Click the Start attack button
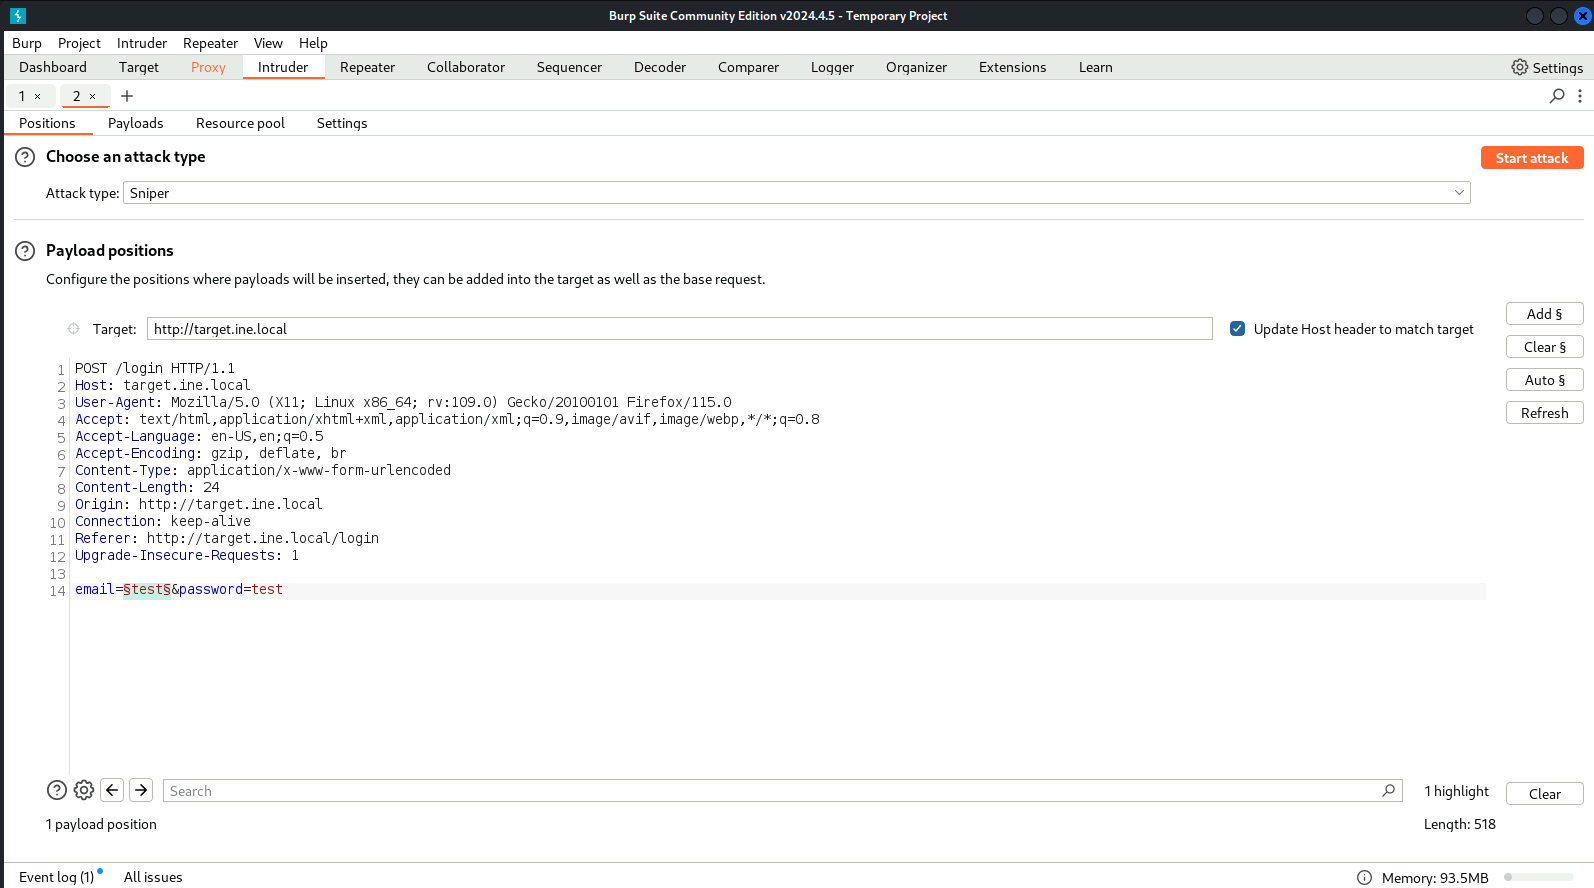This screenshot has width=1594, height=888. (1532, 158)
